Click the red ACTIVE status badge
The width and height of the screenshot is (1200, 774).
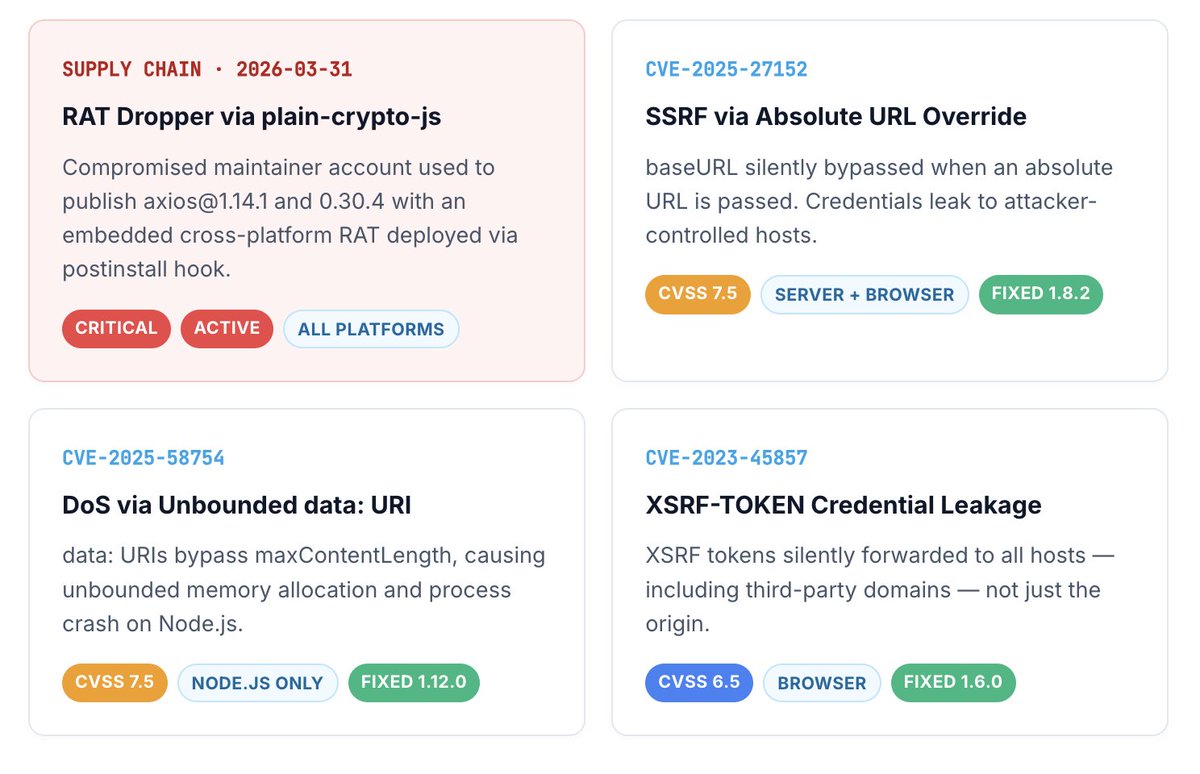(227, 328)
